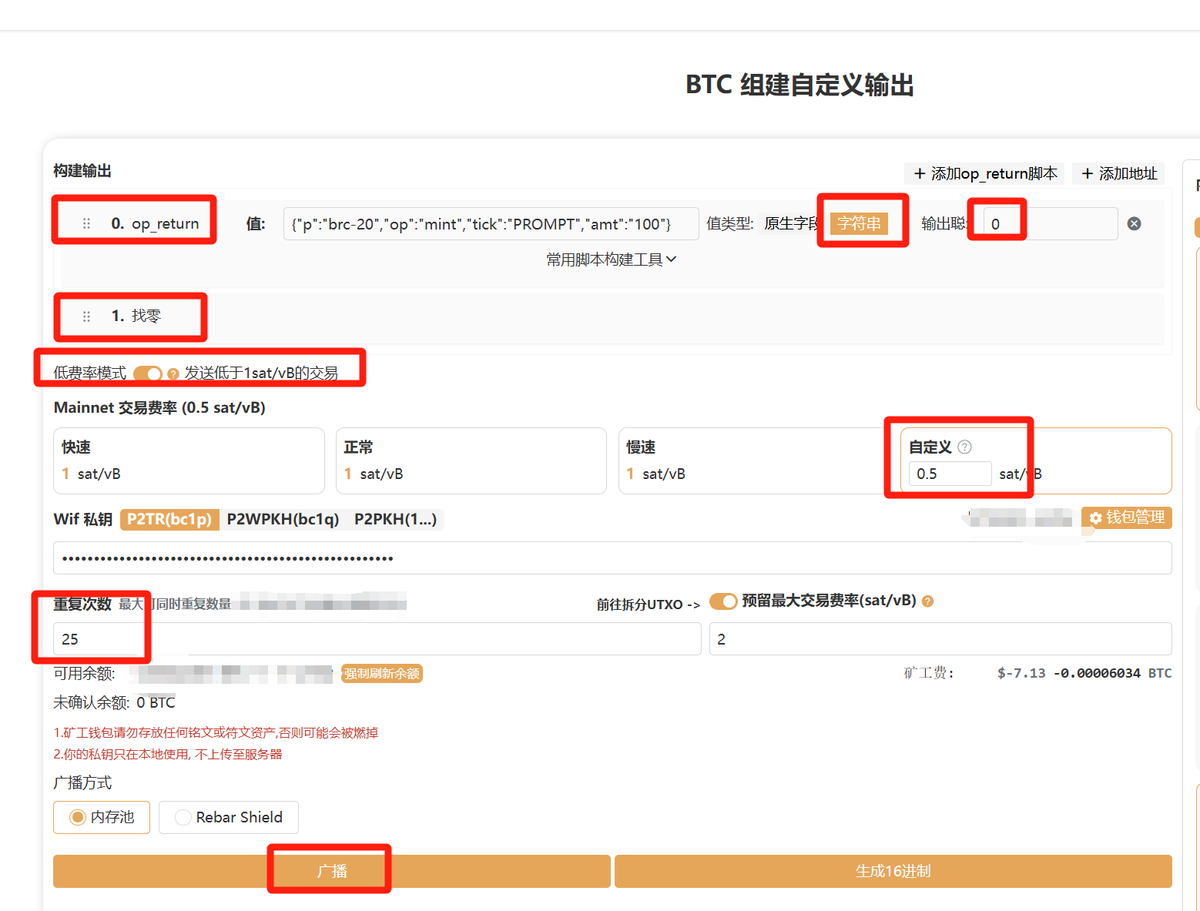This screenshot has width=1200, height=911.
Task: Toggle the 预留最大交易费率 switch
Action: coord(723,601)
